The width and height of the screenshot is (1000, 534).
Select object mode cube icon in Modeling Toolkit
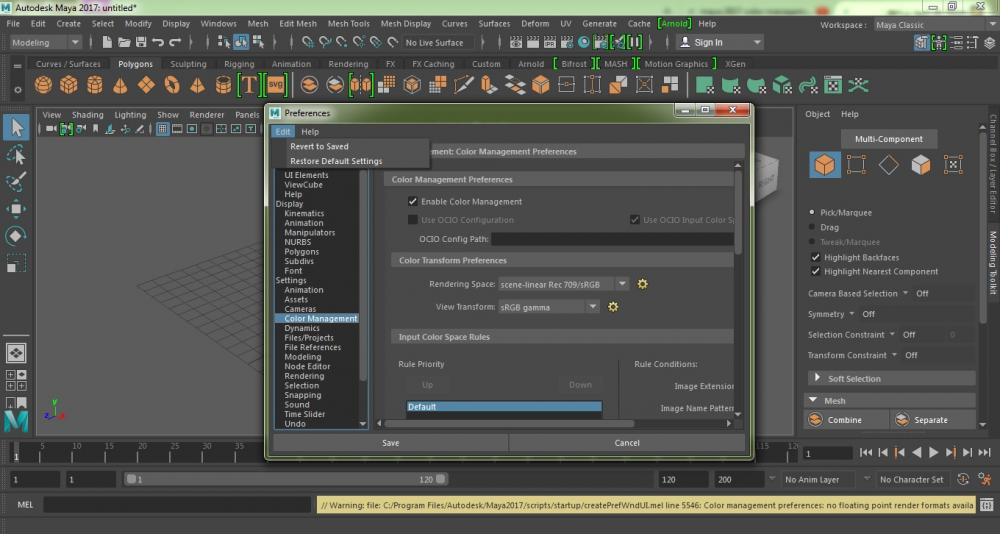tap(824, 165)
